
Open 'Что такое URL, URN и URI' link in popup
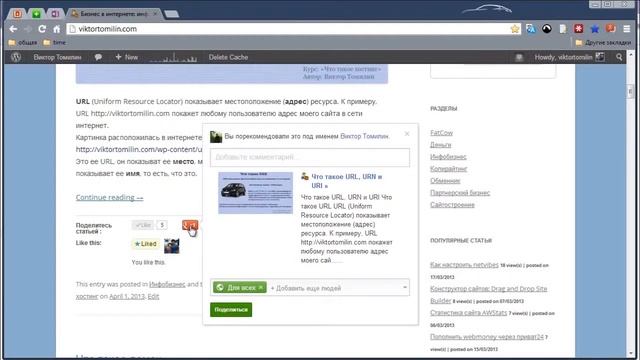347,181
